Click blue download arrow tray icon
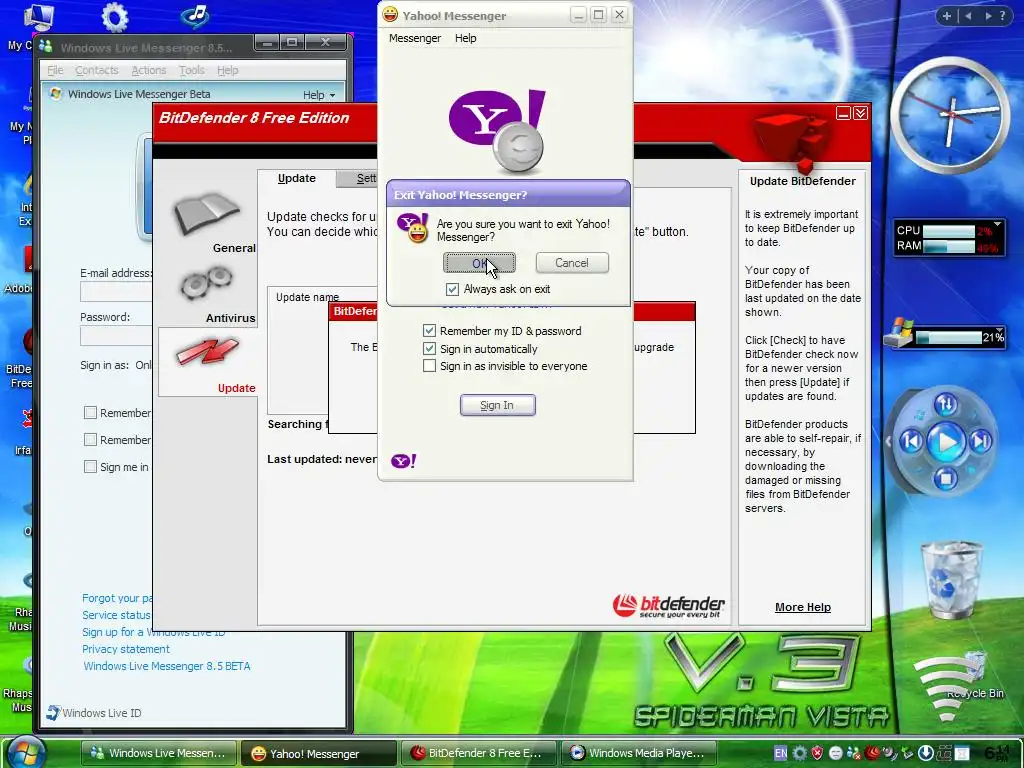This screenshot has height=768, width=1024. coord(925,753)
